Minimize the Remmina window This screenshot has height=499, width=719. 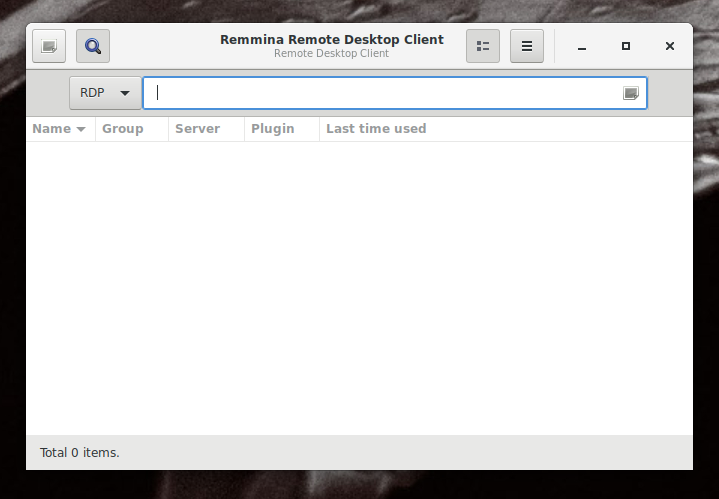[582, 46]
